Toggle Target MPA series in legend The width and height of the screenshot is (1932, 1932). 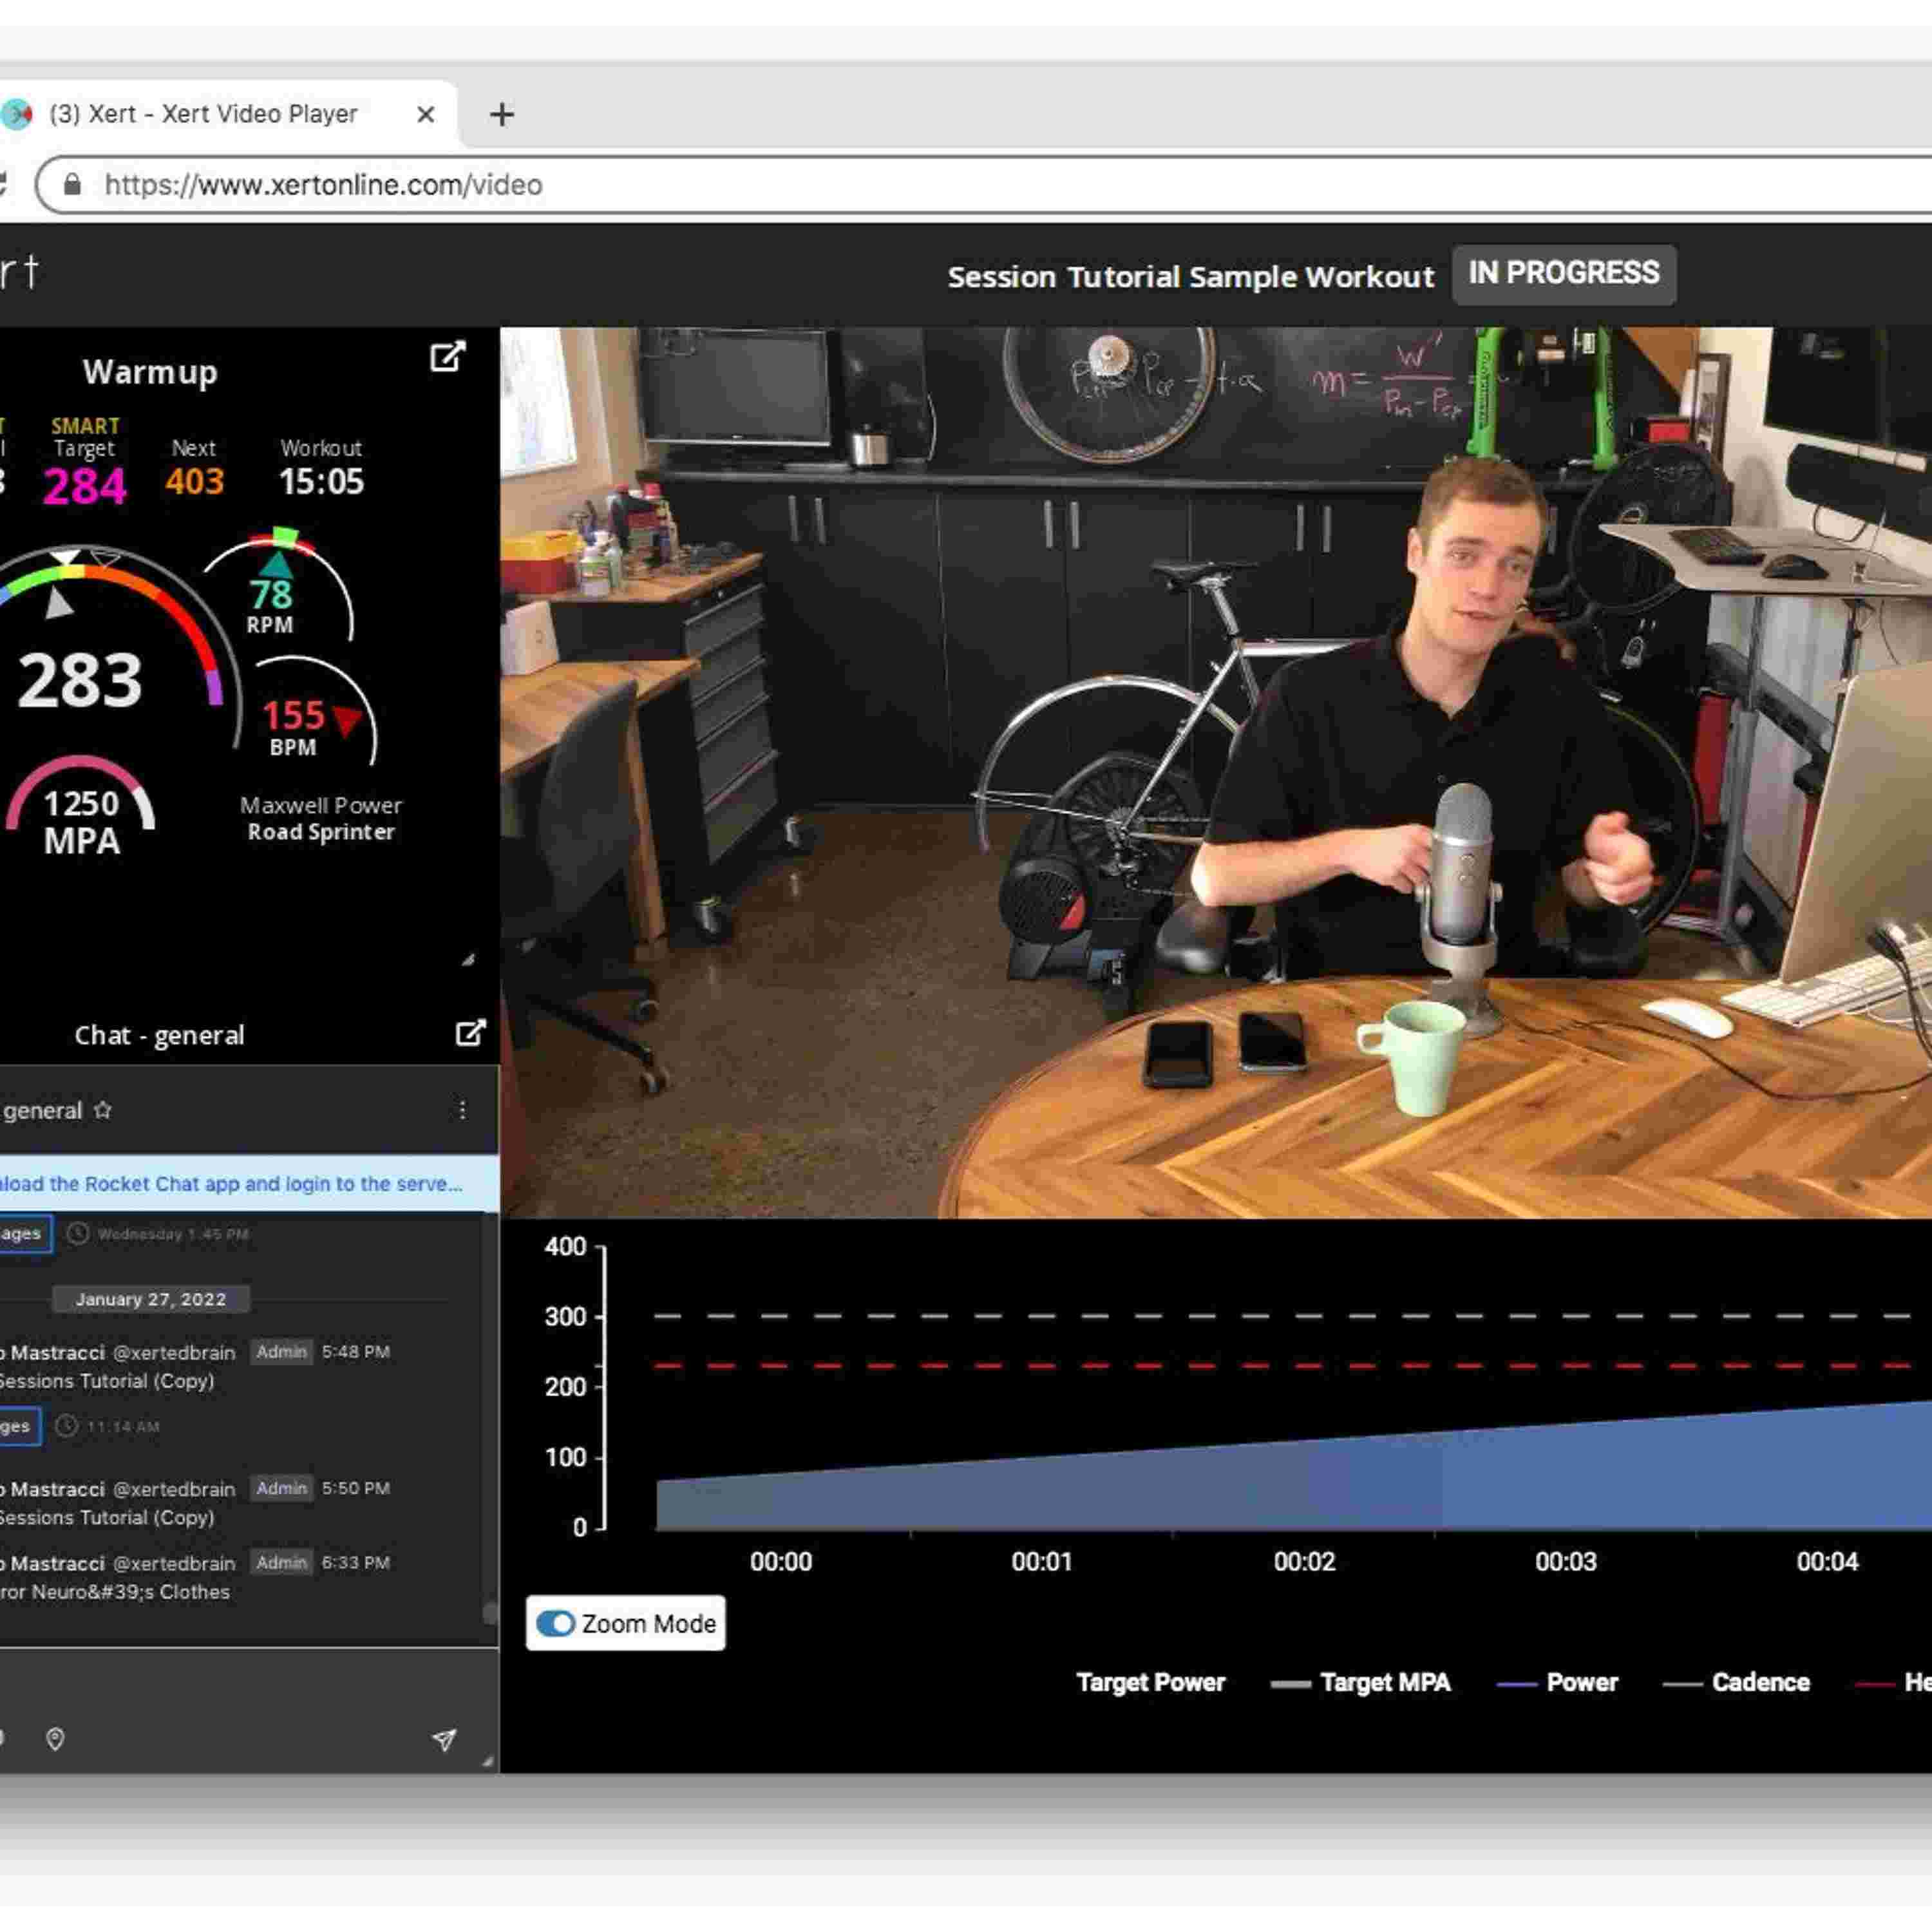point(1384,1683)
